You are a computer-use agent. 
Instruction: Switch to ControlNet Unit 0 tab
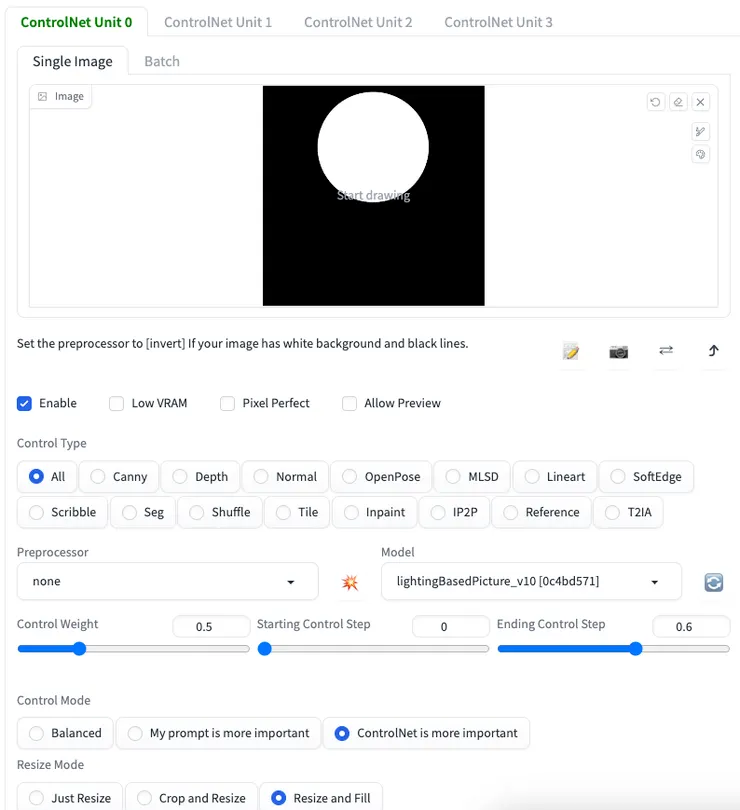(x=76, y=22)
